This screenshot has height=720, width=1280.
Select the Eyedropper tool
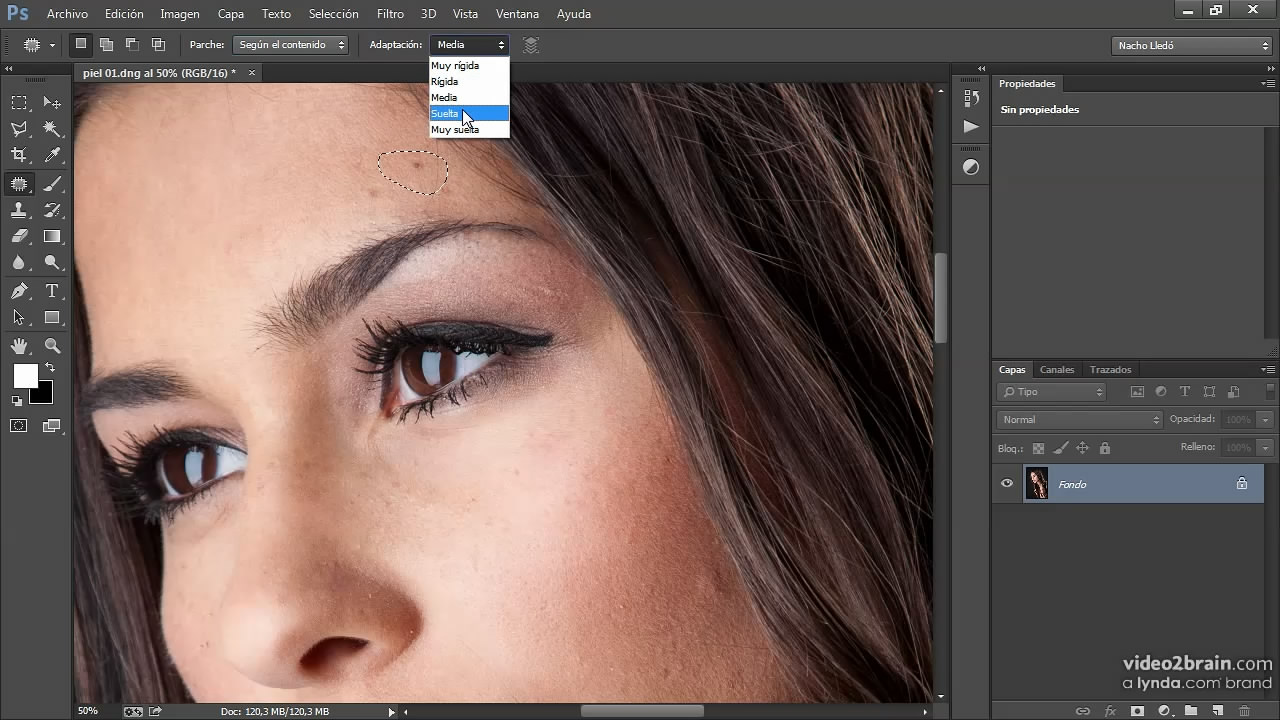click(52, 155)
